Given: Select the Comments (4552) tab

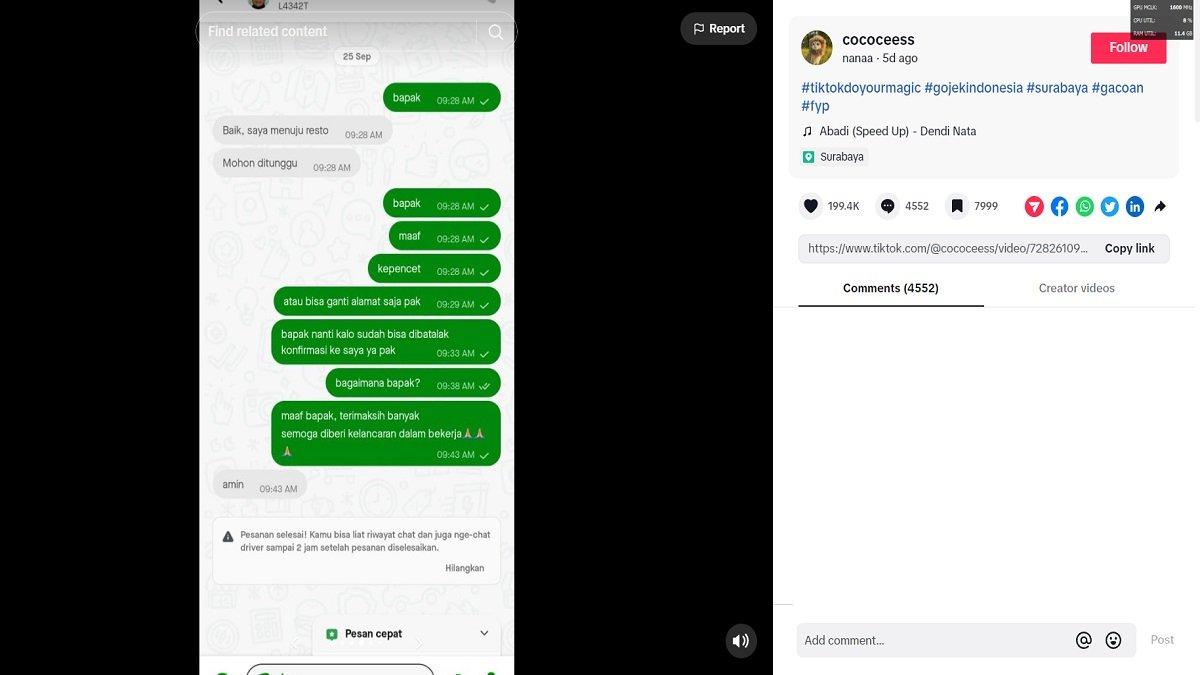Looking at the screenshot, I should (891, 288).
